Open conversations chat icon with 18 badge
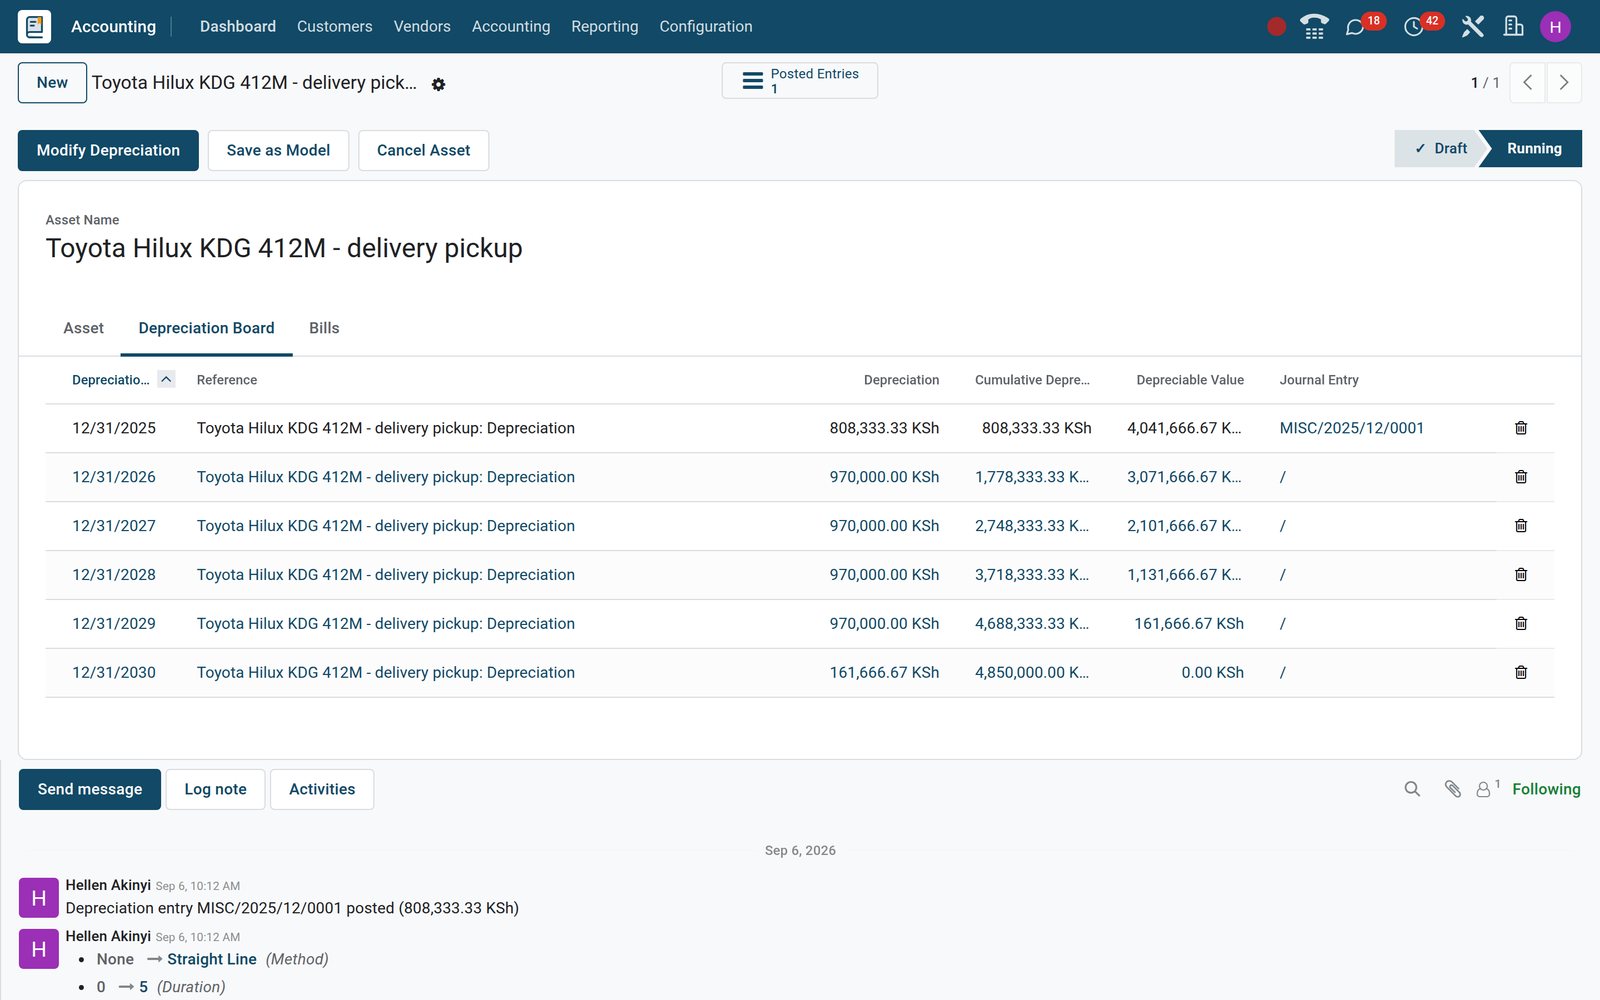 (1355, 27)
